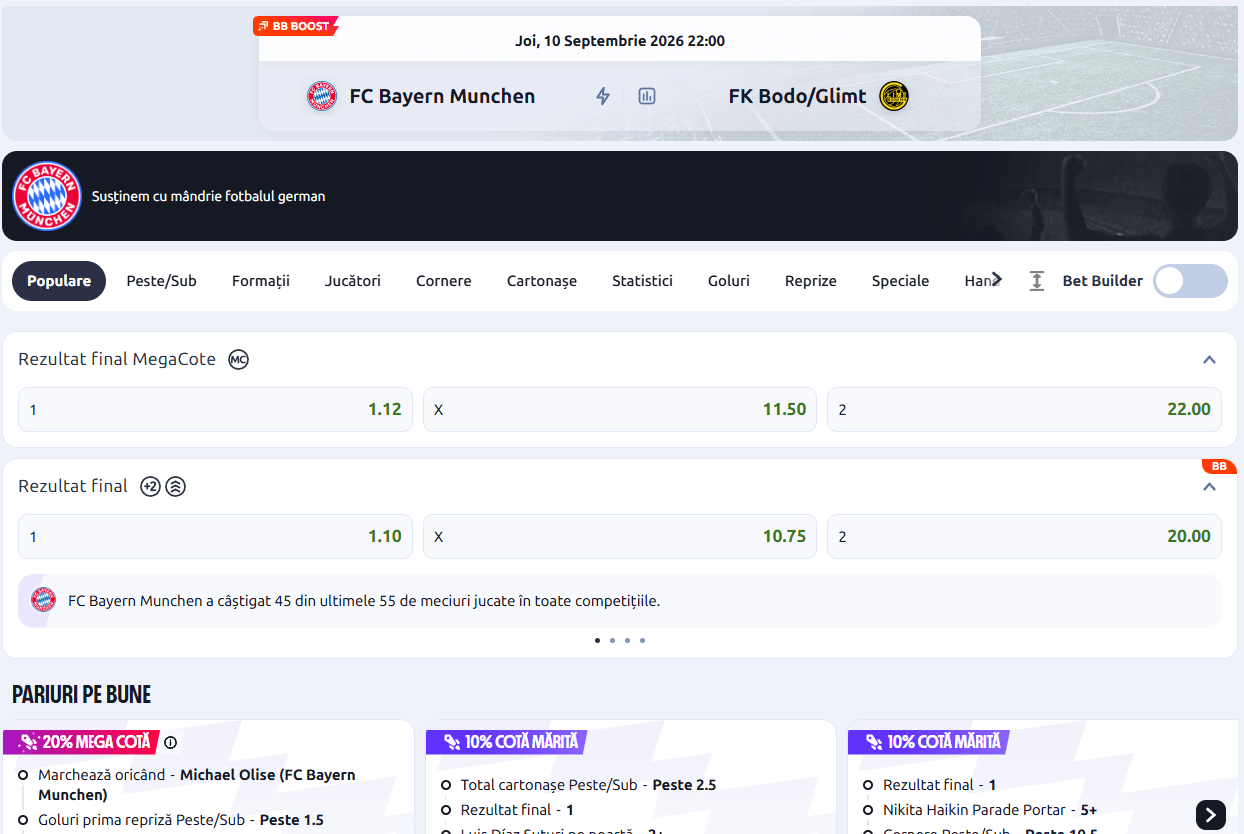Select Rezultat final draw odds 10.75
This screenshot has width=1244, height=834.
pyautogui.click(x=620, y=536)
